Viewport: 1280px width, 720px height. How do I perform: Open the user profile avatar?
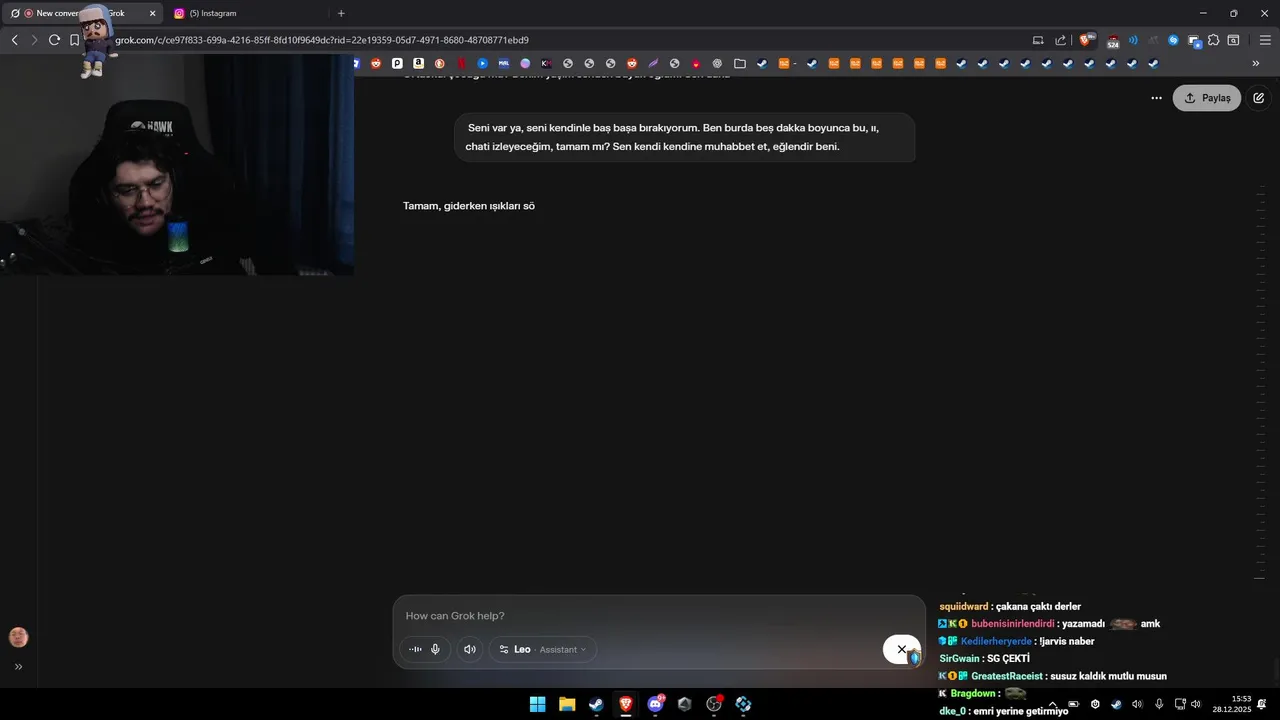pos(18,637)
